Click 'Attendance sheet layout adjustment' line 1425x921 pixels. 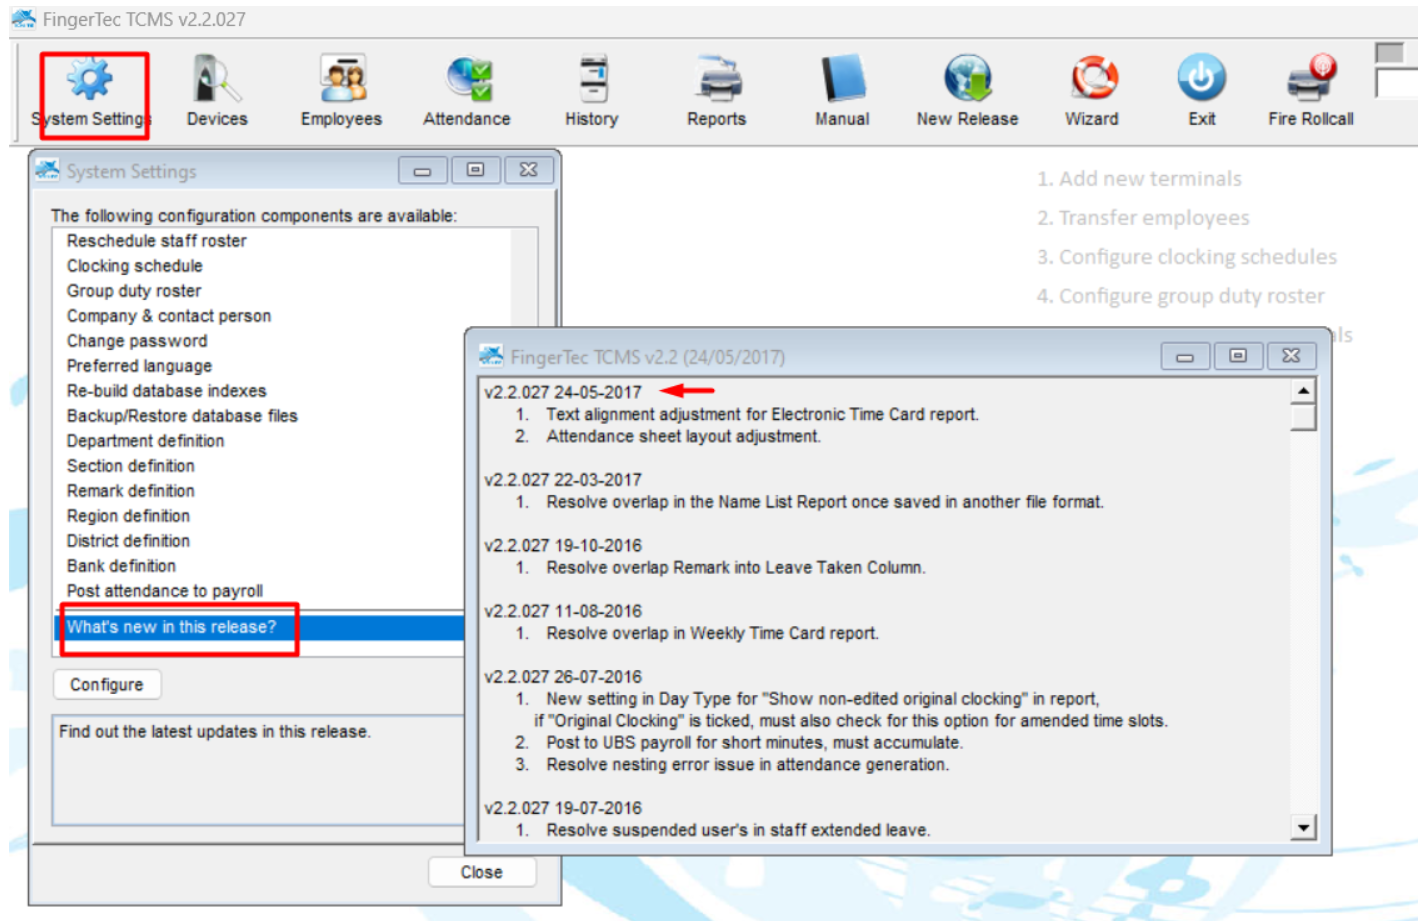(683, 436)
